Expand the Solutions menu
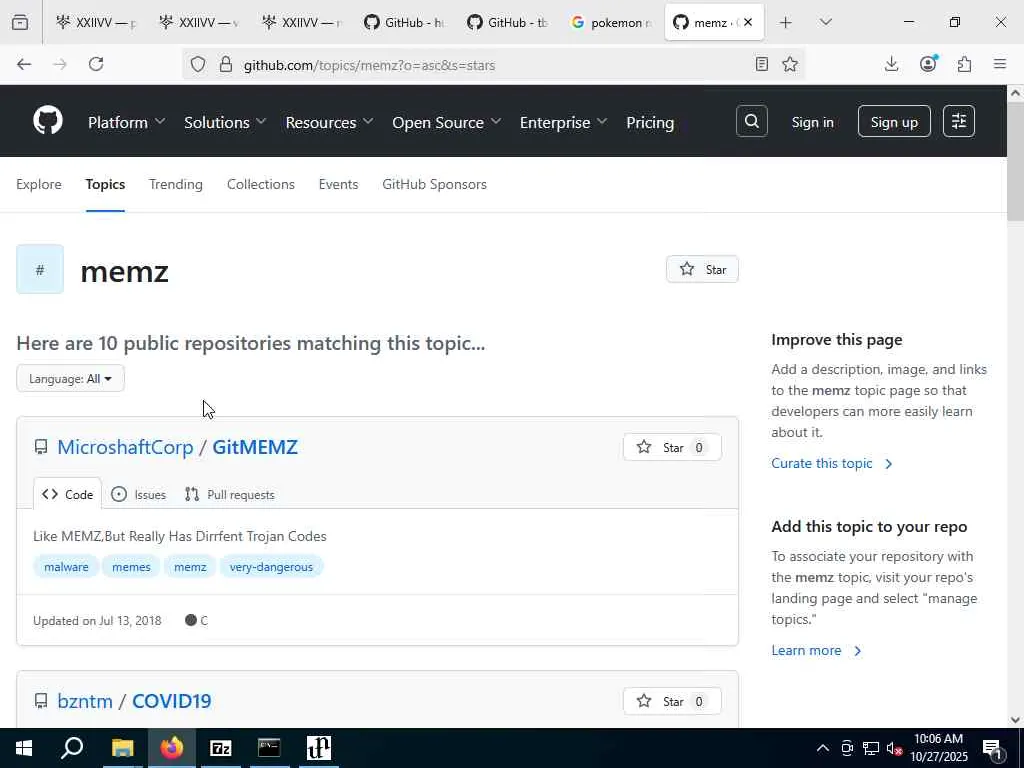 tap(225, 122)
